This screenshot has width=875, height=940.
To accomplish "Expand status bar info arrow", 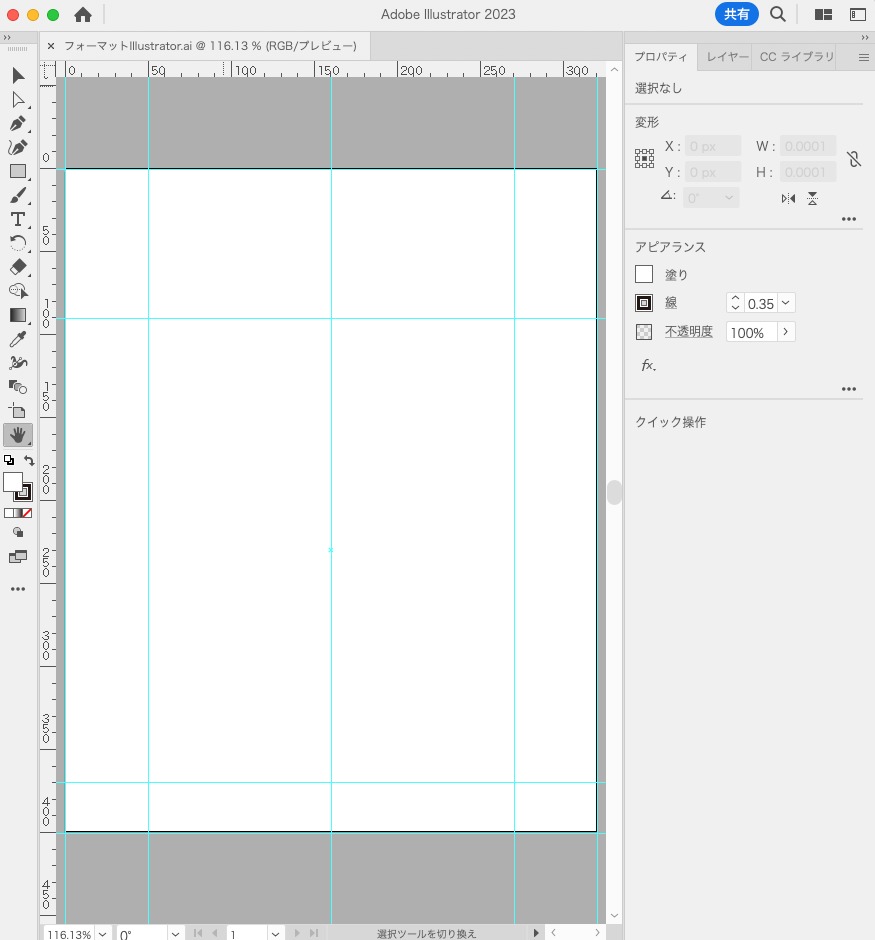I will (x=536, y=933).
